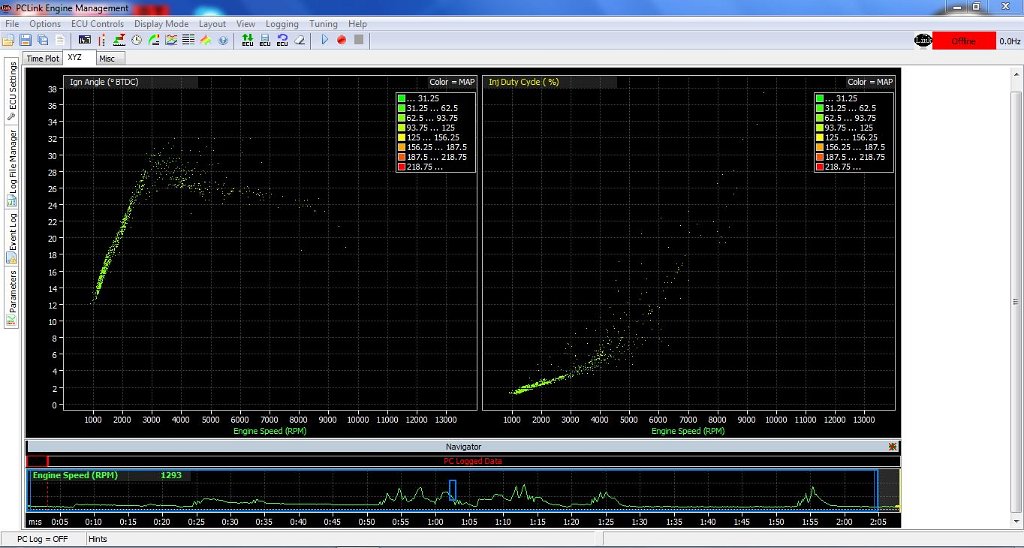1024x548 pixels.
Task: Click Engine Speed (RPM) axis label under ignition plot
Action: coord(269,431)
